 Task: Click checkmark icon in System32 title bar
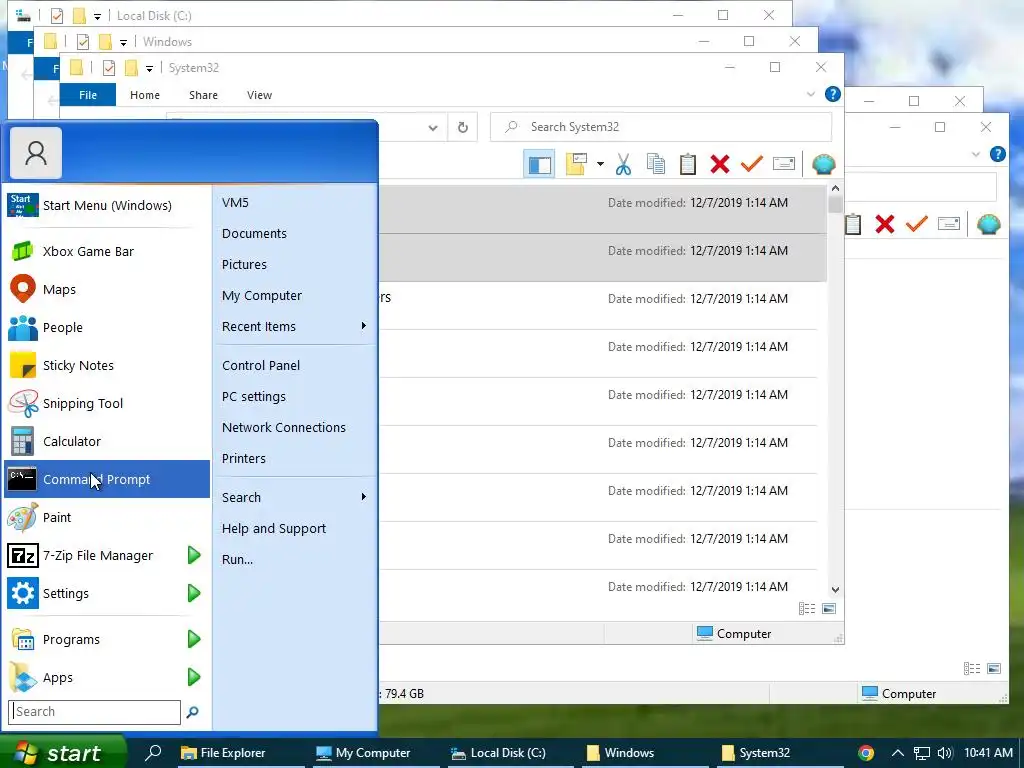(x=109, y=67)
